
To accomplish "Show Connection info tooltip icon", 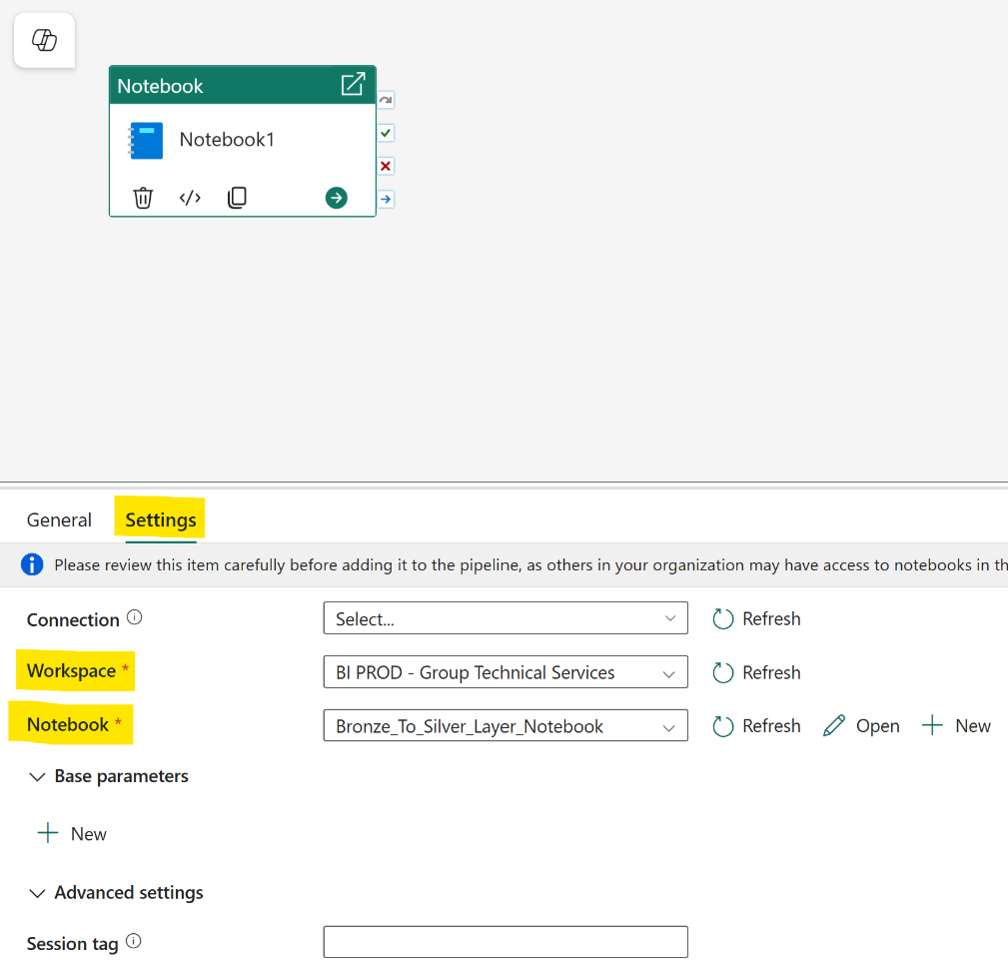I will click(134, 617).
